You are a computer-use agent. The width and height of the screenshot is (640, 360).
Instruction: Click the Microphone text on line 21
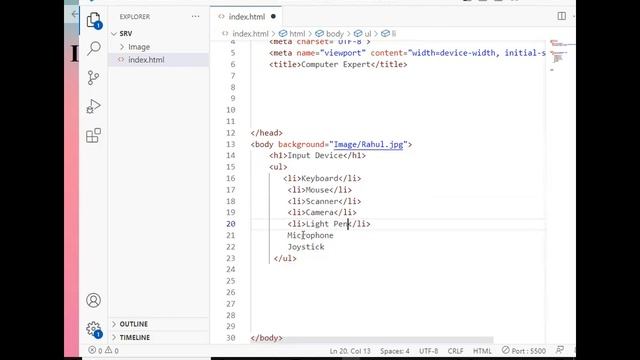[x=310, y=236]
